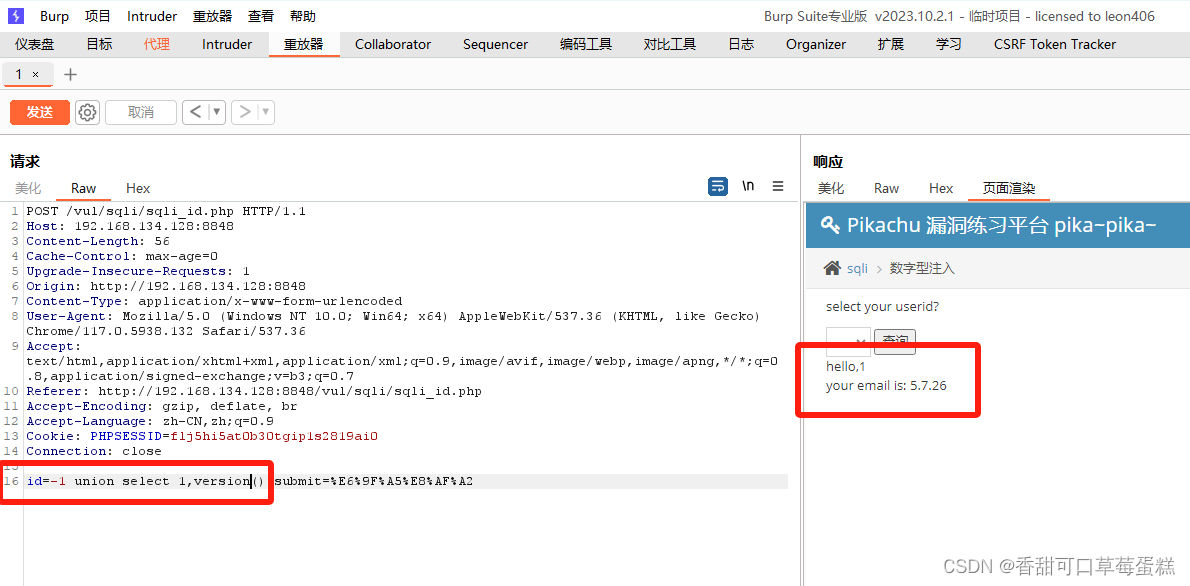Switch response view to Hex
This screenshot has width=1190, height=586.
[x=941, y=188]
